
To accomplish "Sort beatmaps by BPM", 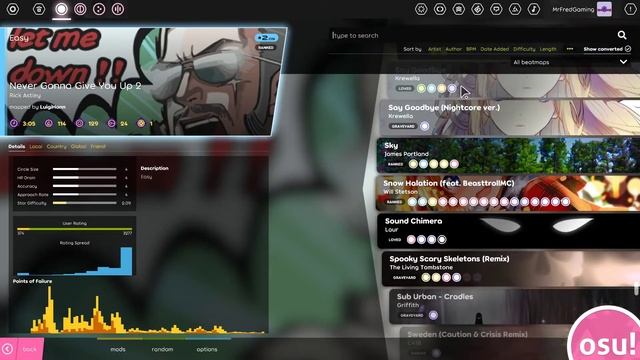I will click(471, 49).
